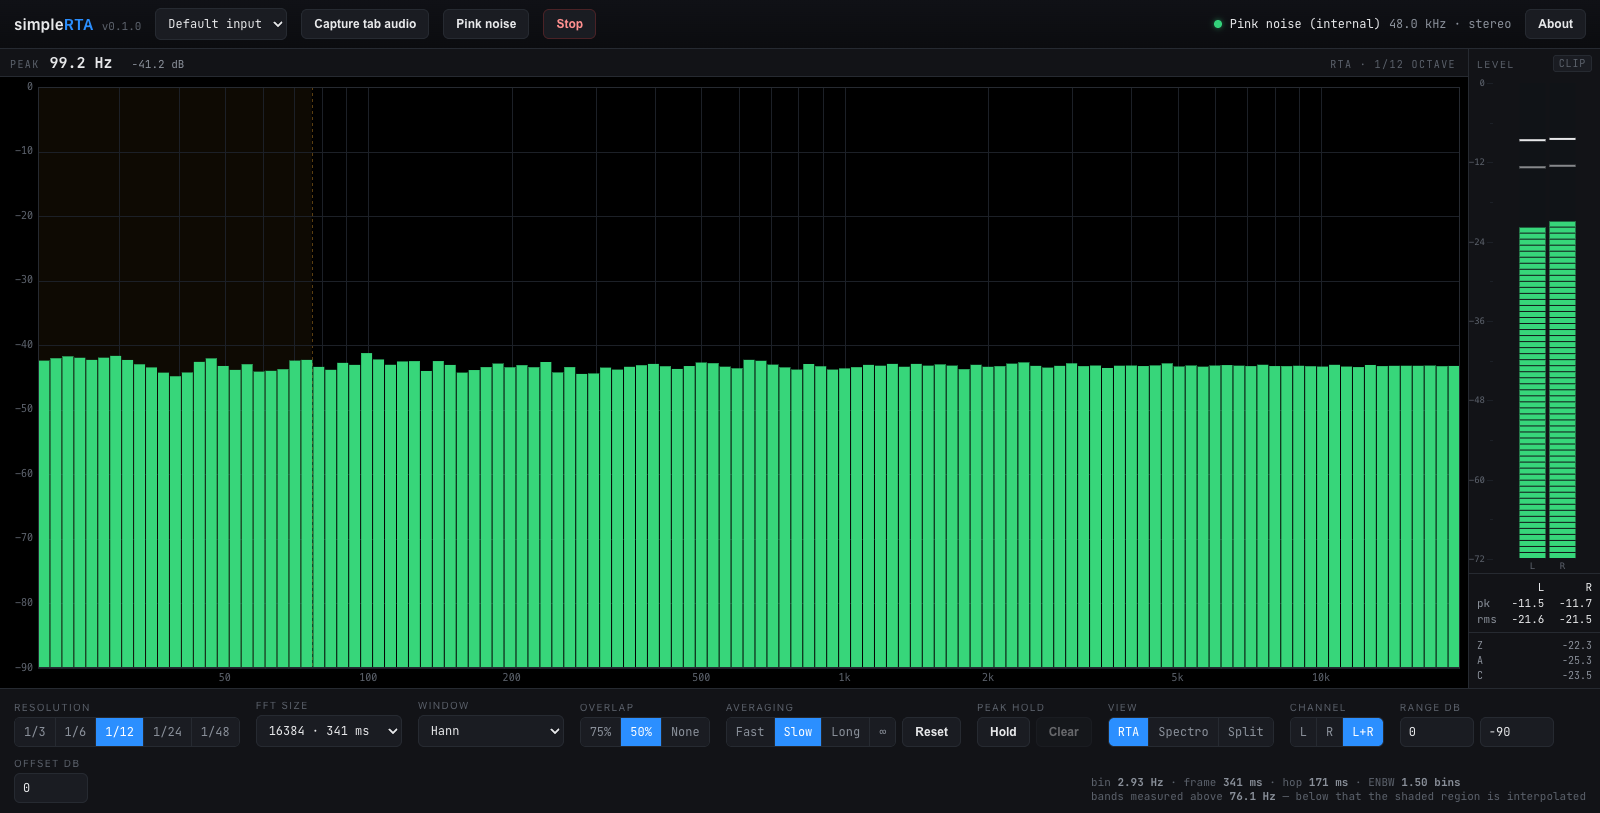
Task: Enable peak Hold
Action: 1003,732
